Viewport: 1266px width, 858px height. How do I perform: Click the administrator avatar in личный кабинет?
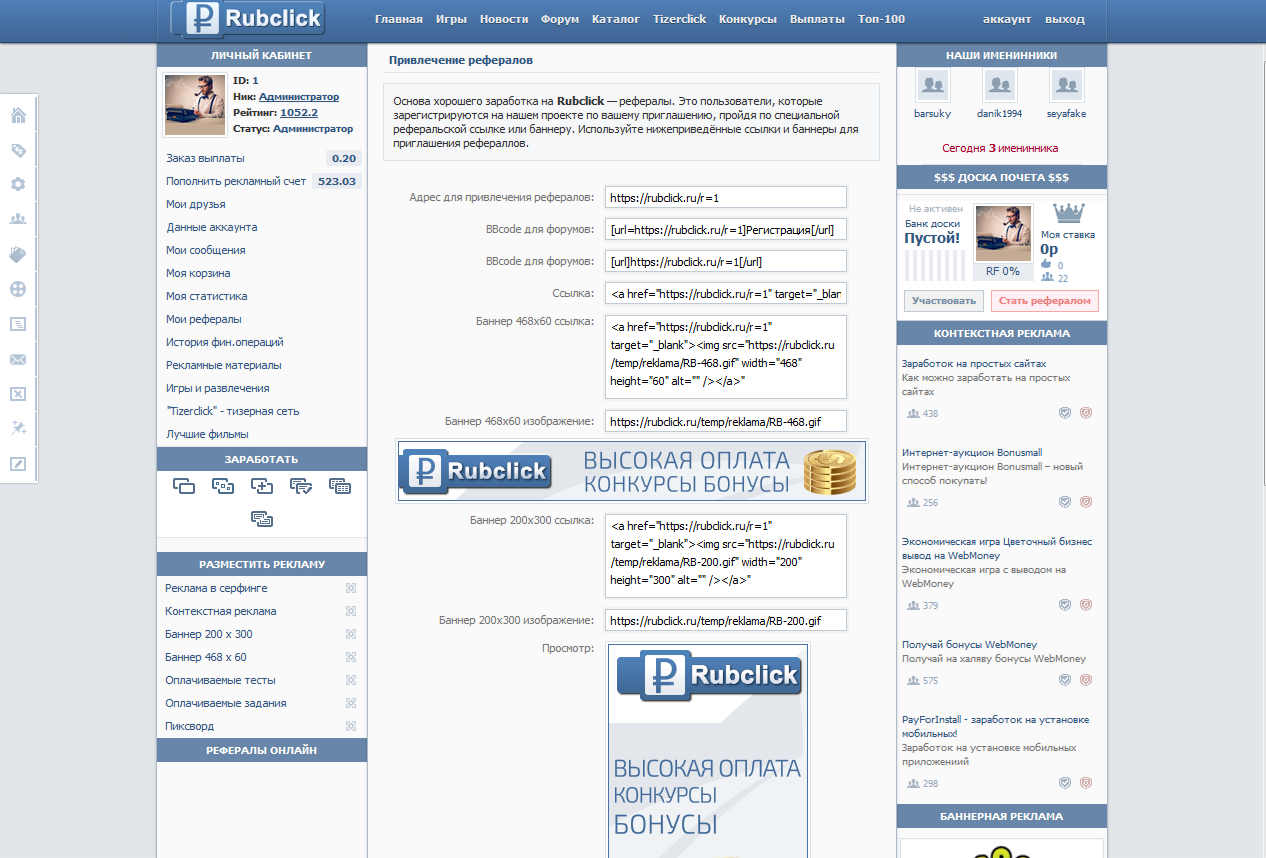195,105
